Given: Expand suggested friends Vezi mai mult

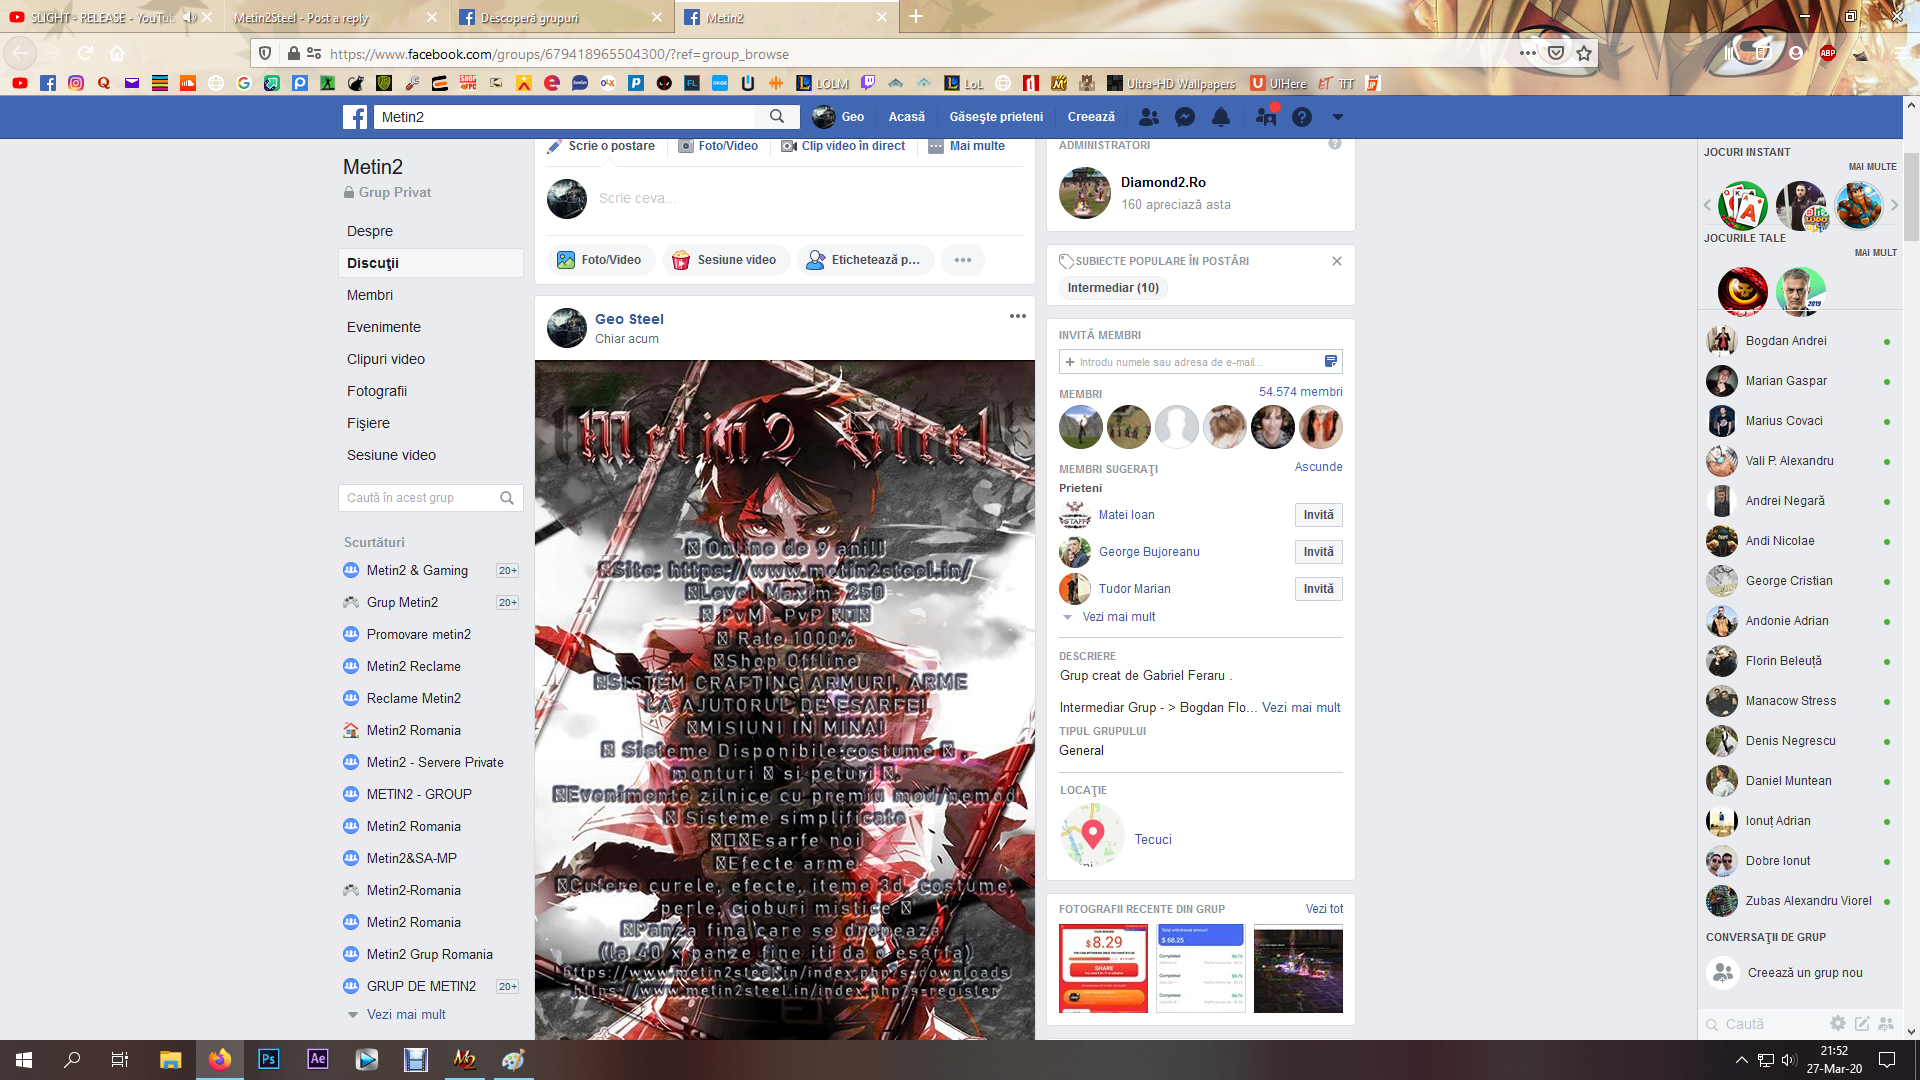Looking at the screenshot, I should tap(1118, 617).
